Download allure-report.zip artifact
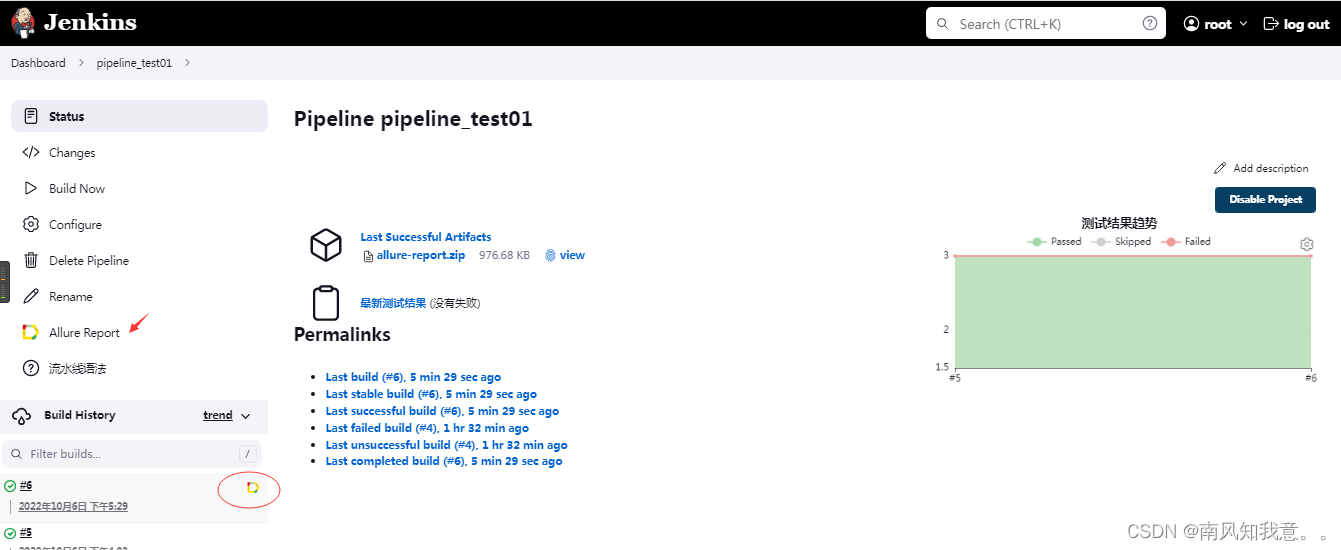1341x550 pixels. pos(420,255)
